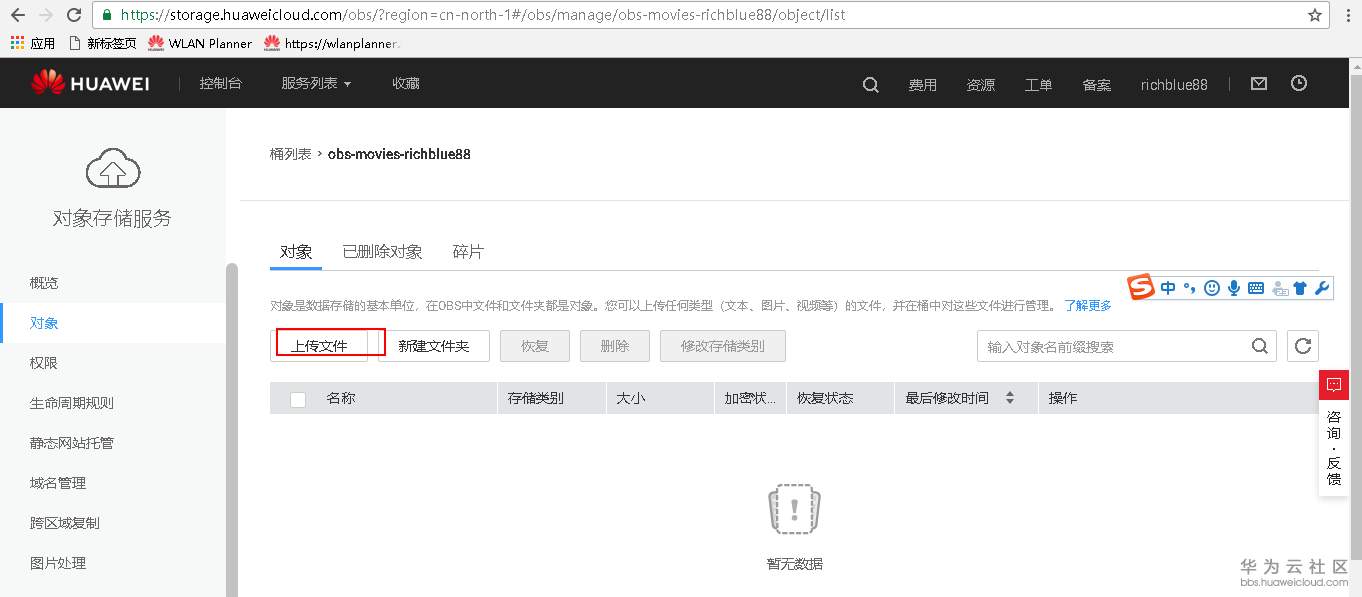Click the 存储类别 column header
Image resolution: width=1362 pixels, height=597 pixels.
coord(535,398)
